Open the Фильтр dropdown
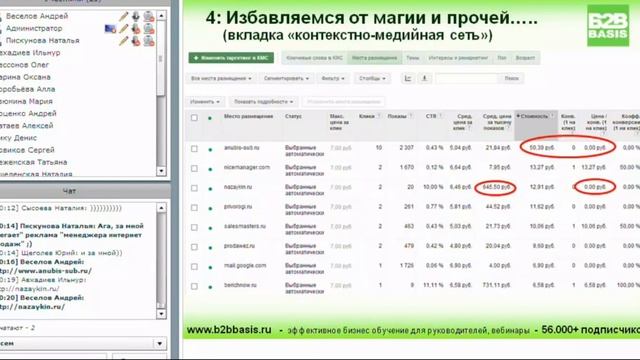Image resolution: width=640 pixels, height=360 pixels. pyautogui.click(x=333, y=78)
